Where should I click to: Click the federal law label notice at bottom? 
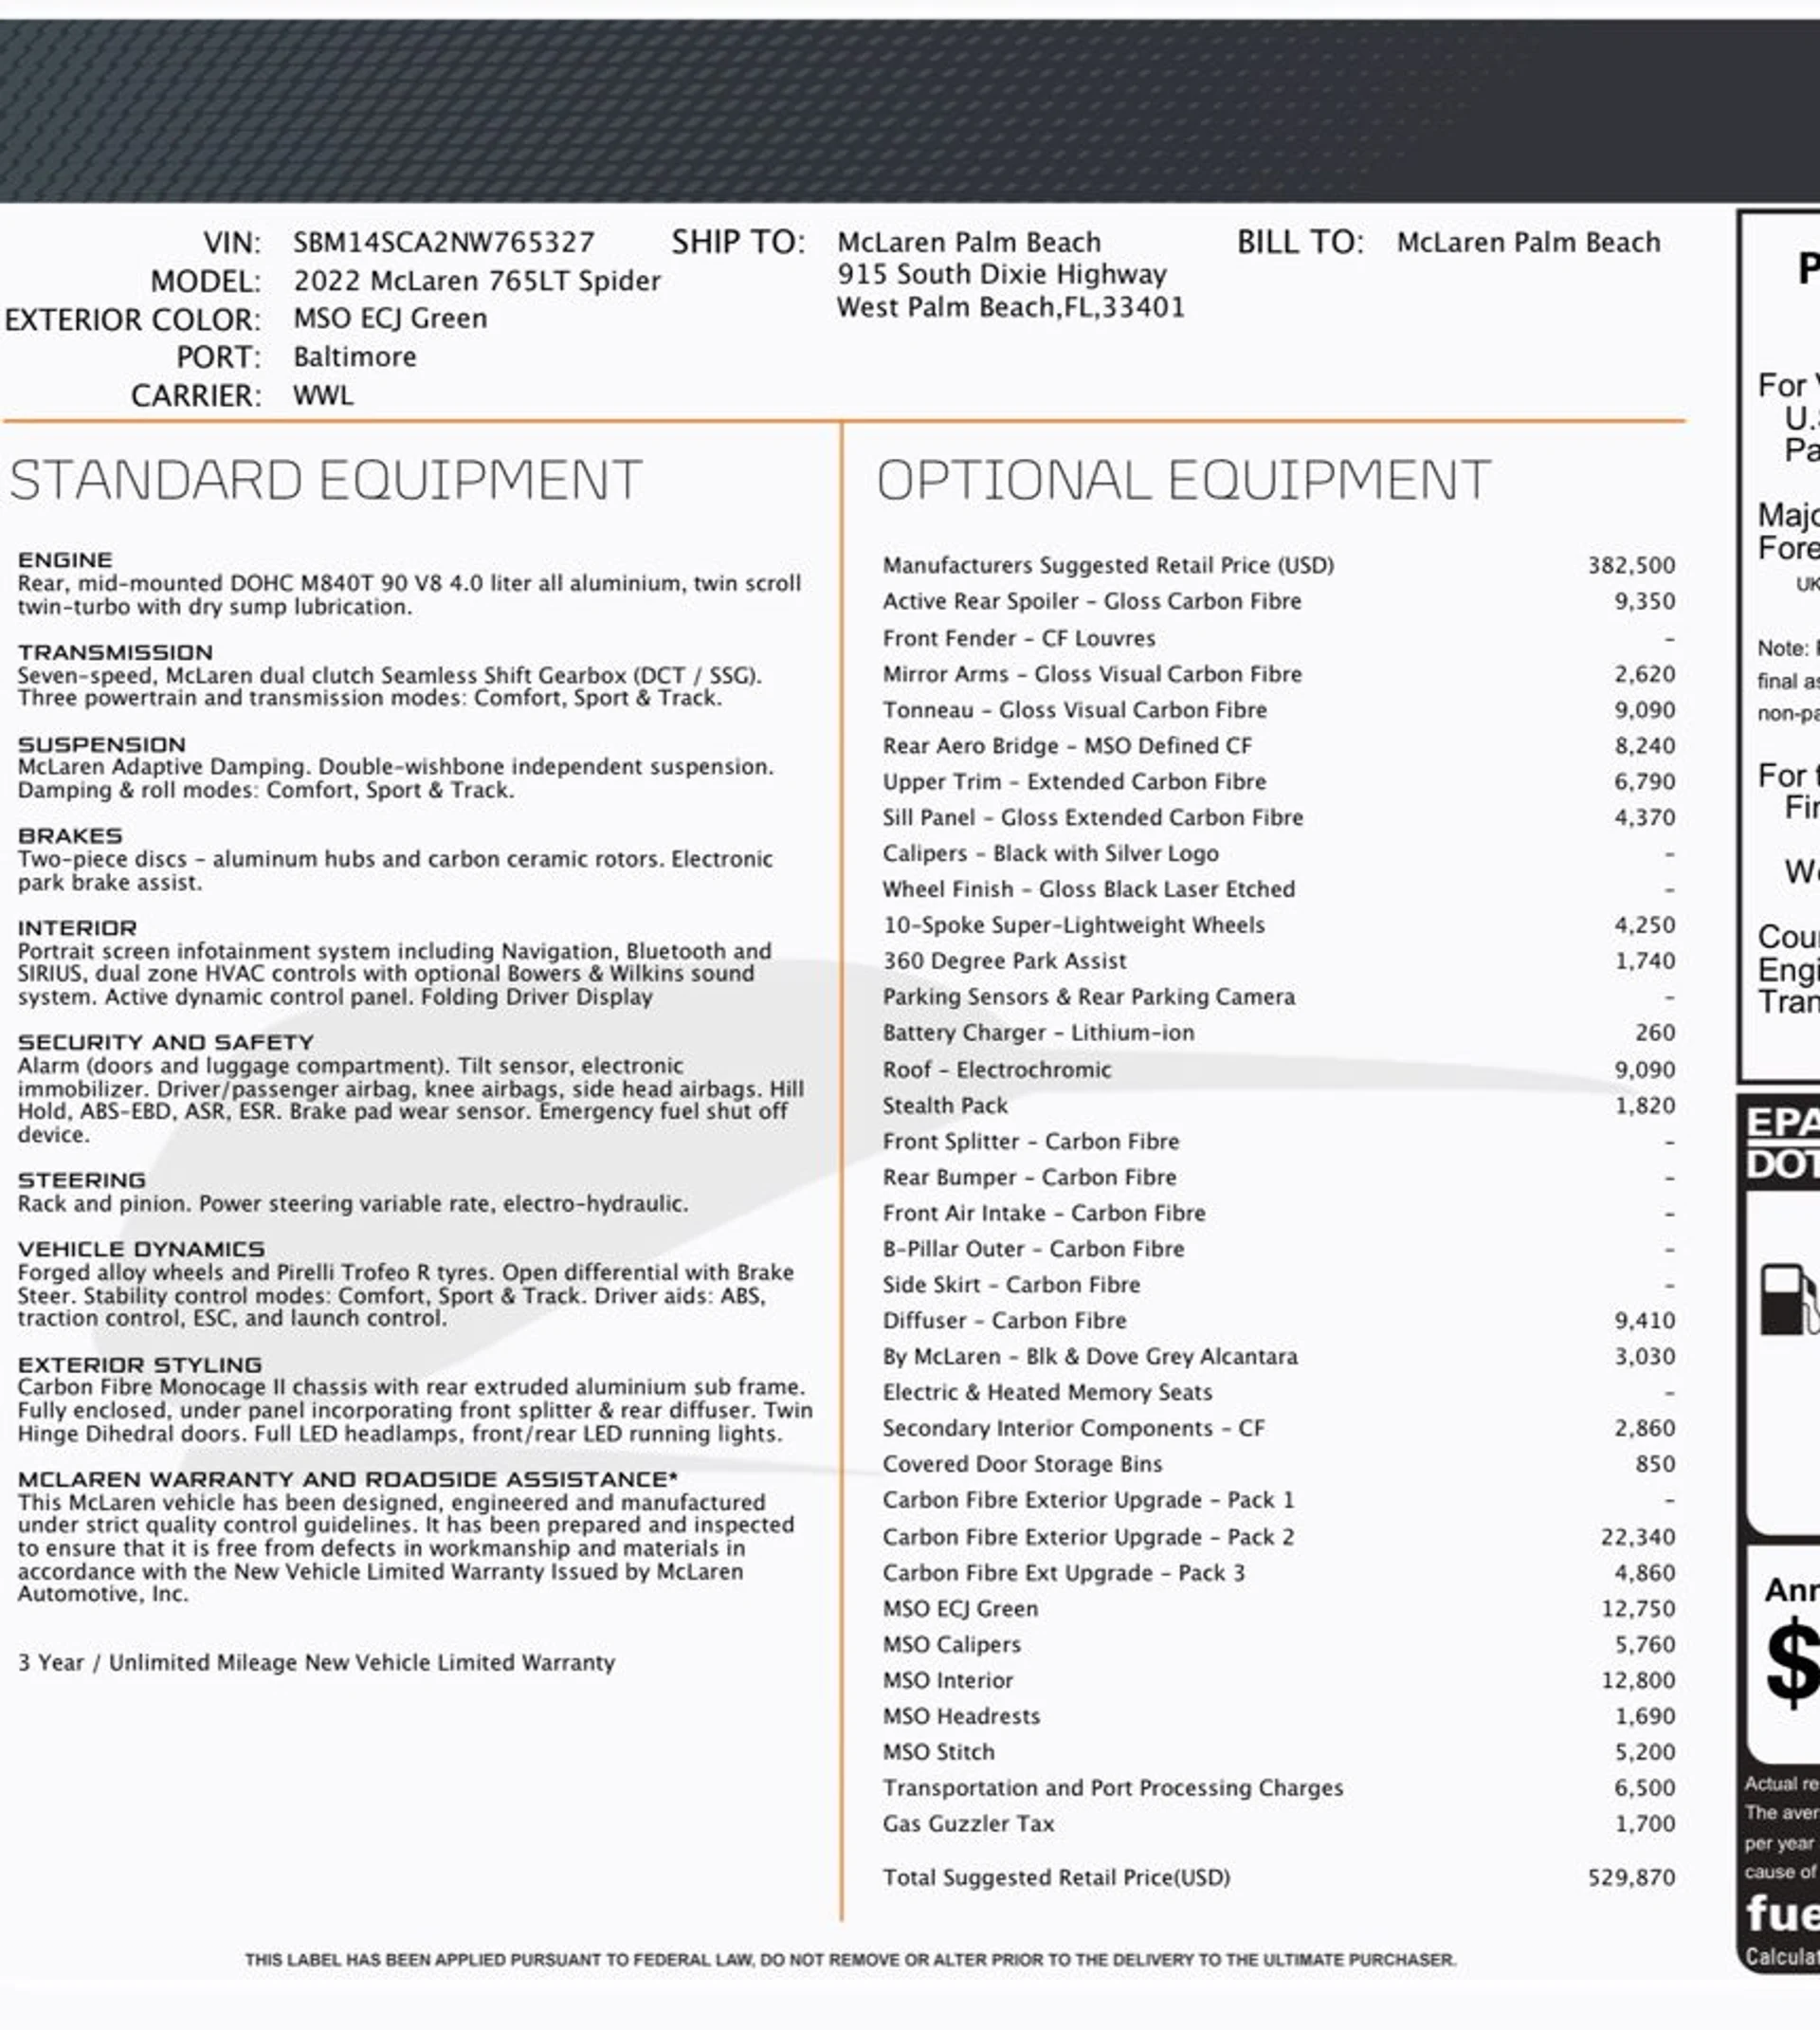tap(850, 1959)
